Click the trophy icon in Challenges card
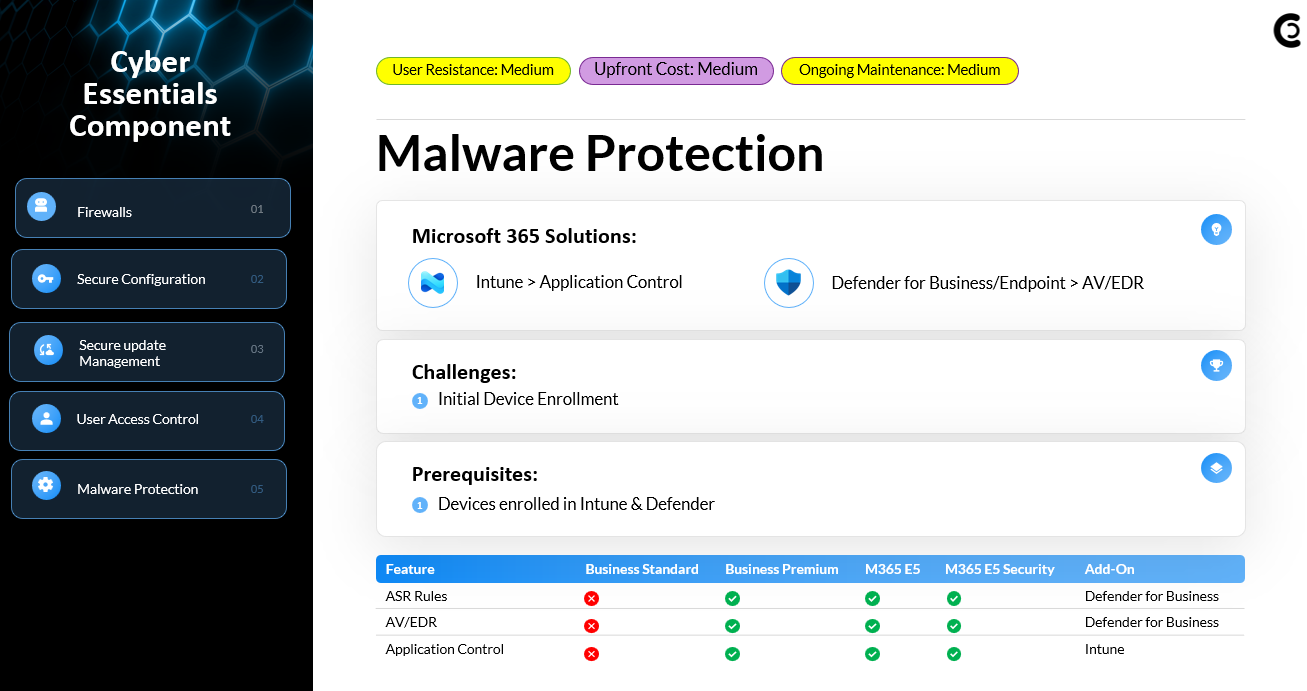The height and width of the screenshot is (691, 1307). [x=1216, y=366]
